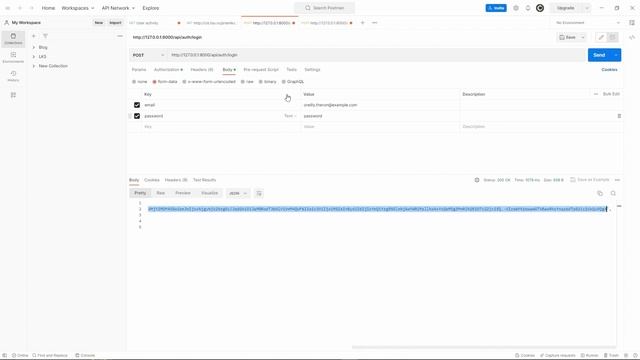Copy response using the copy icon
The width and height of the screenshot is (640, 360).
click(x=600, y=193)
